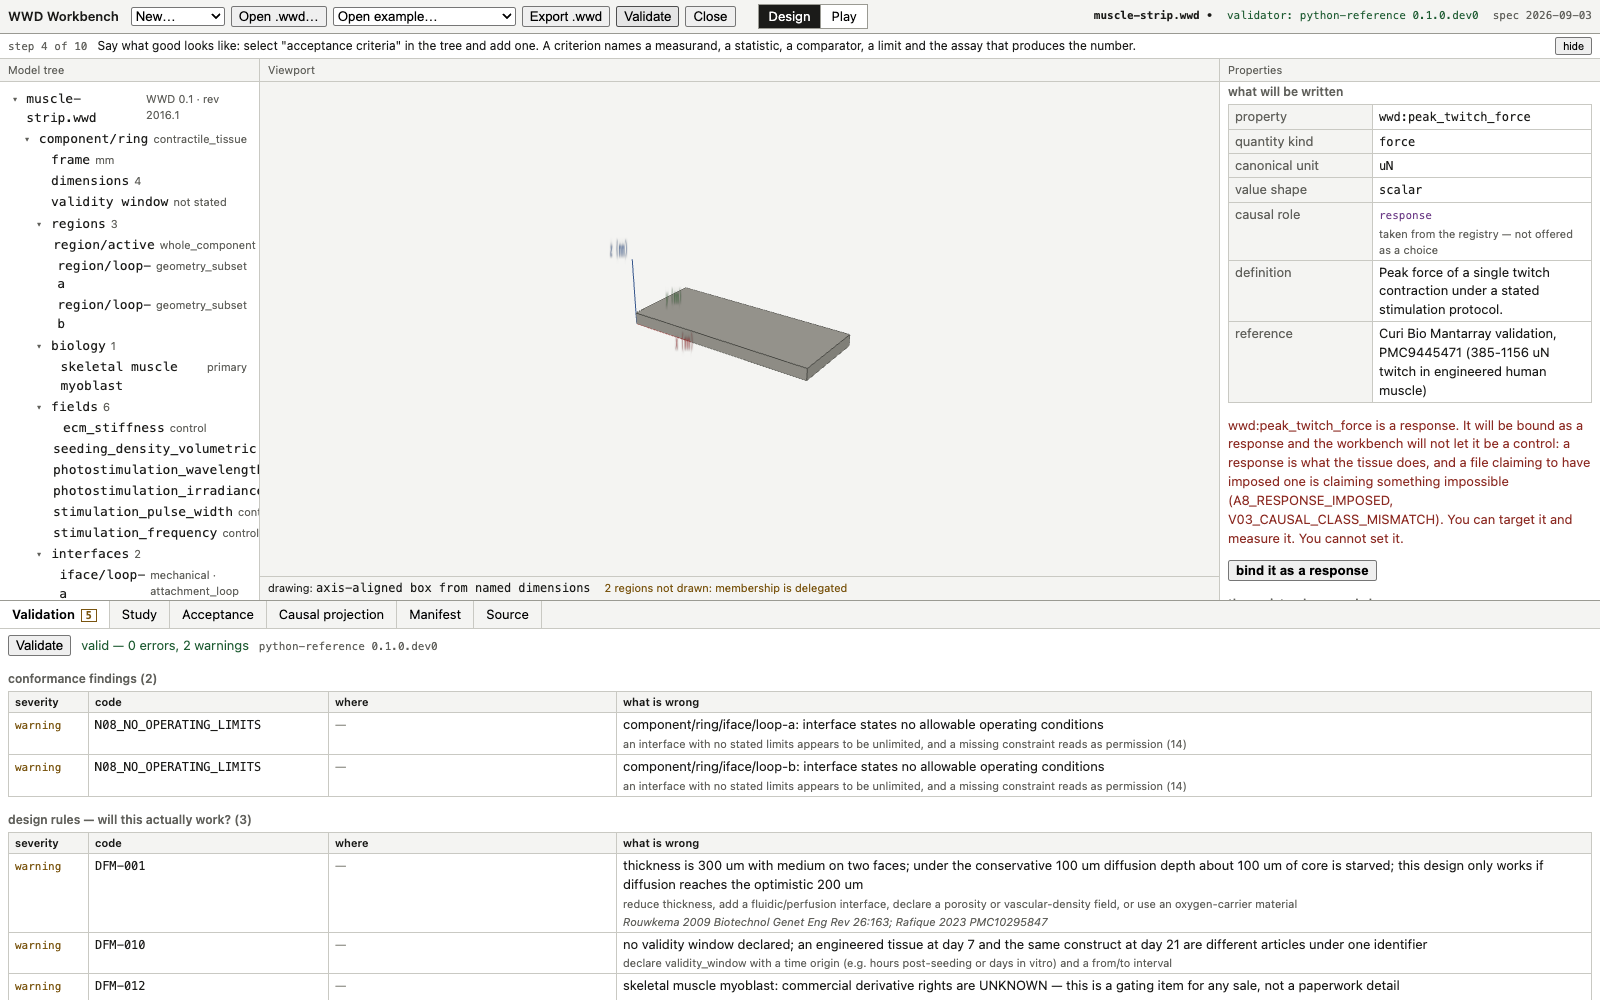
Task: Click first N08_NO_OPERATING_LIMITS code cell
Action: coord(208,734)
